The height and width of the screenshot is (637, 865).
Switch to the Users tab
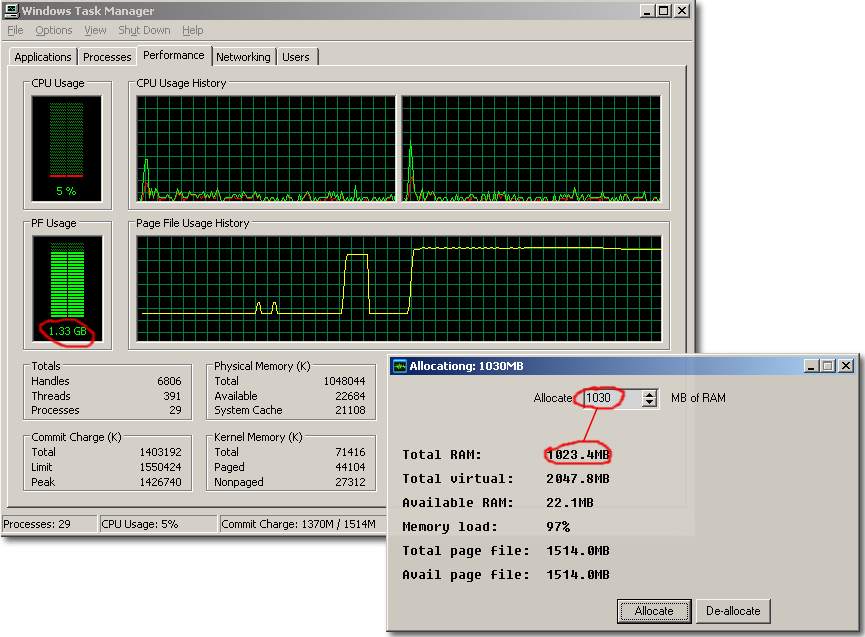point(296,57)
